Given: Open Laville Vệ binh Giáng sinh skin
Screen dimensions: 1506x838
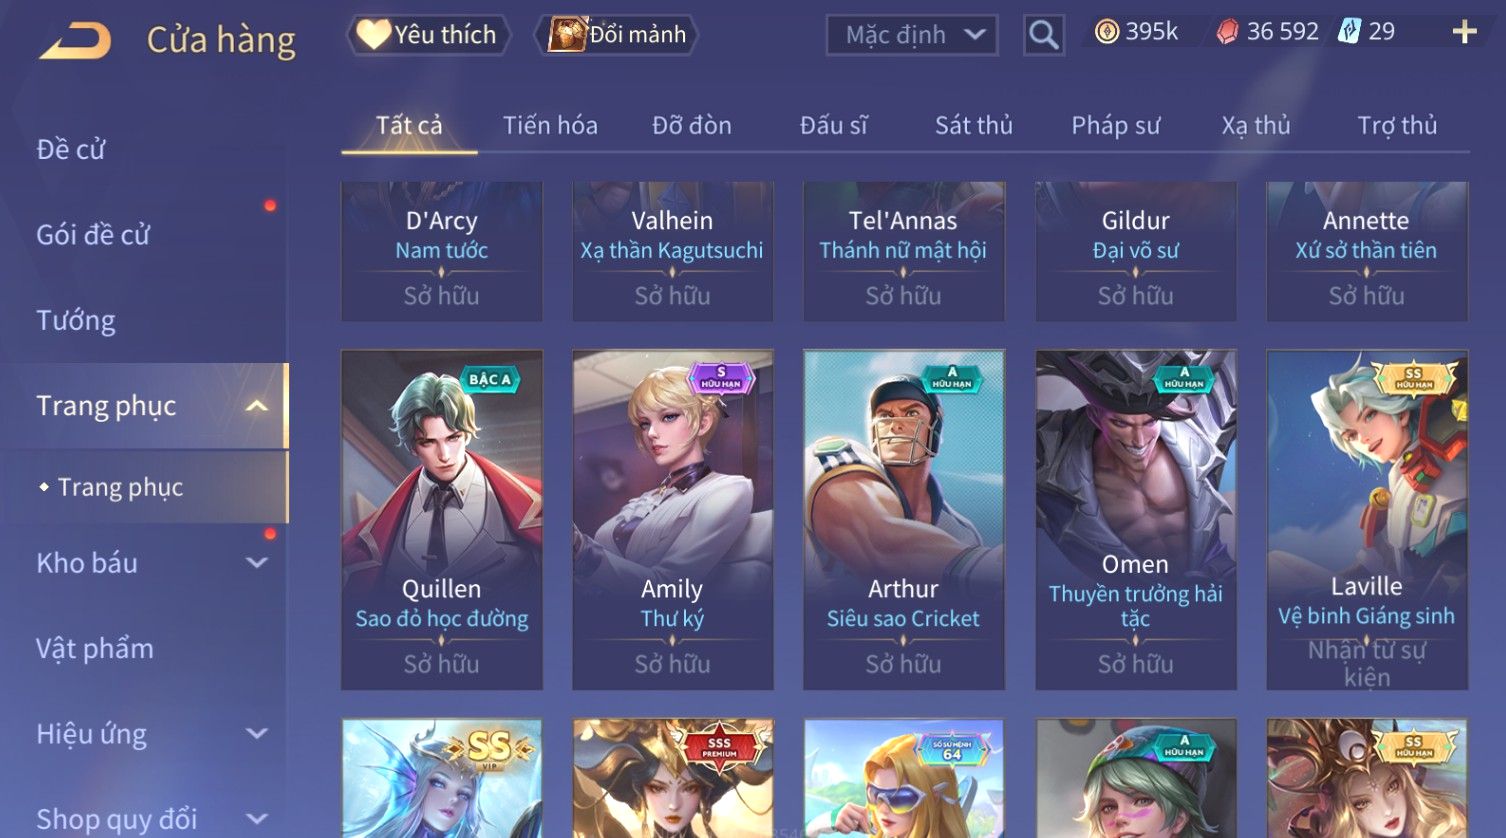Looking at the screenshot, I should [x=1366, y=519].
